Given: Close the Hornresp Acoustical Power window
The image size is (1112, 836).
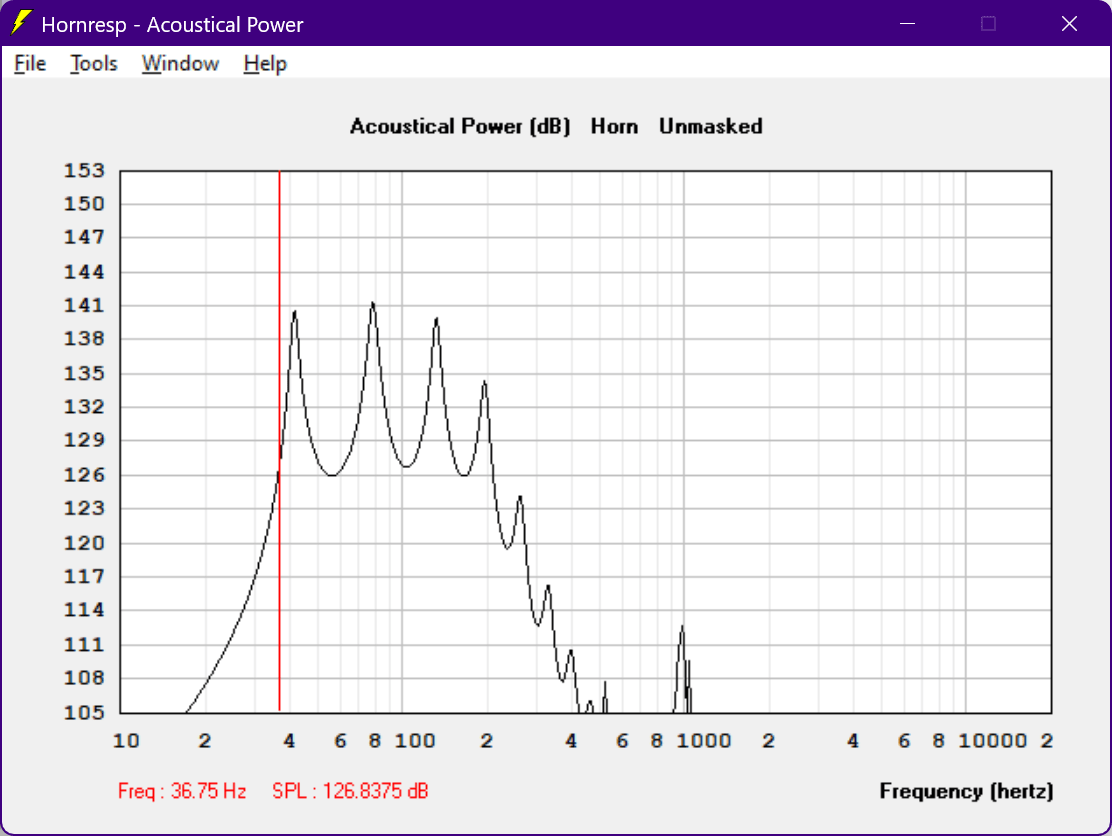Looking at the screenshot, I should pyautogui.click(x=1069, y=23).
